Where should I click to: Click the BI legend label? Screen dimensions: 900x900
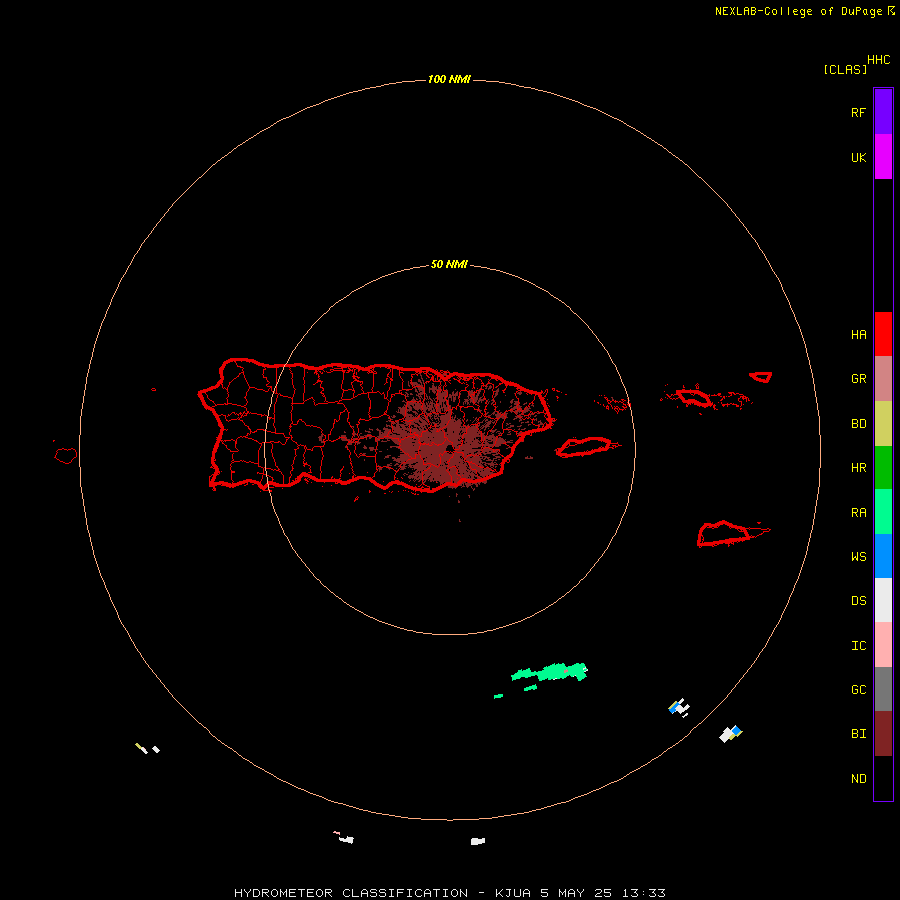[x=858, y=734]
